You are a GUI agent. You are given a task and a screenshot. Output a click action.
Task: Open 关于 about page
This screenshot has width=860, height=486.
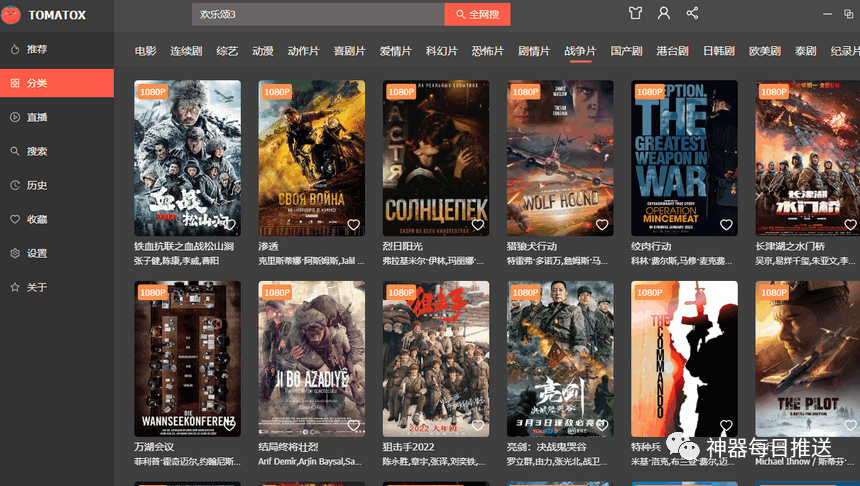57,287
